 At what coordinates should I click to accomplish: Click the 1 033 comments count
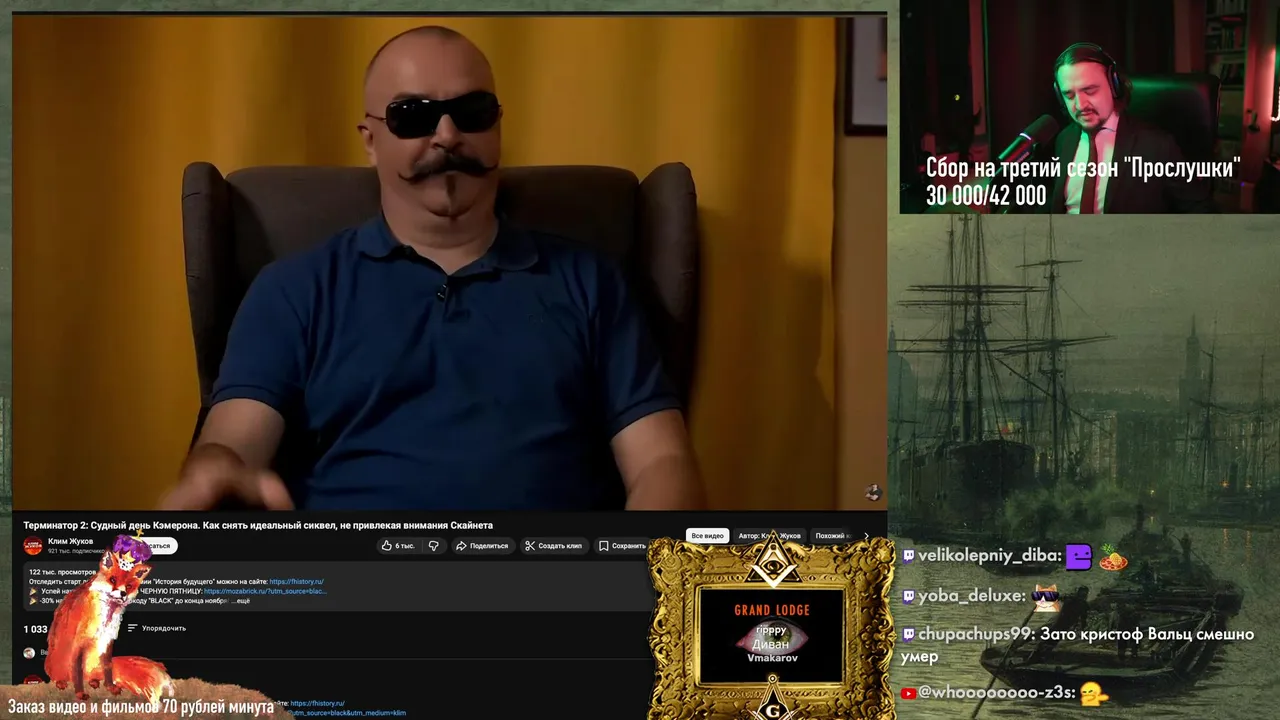[x=36, y=629]
